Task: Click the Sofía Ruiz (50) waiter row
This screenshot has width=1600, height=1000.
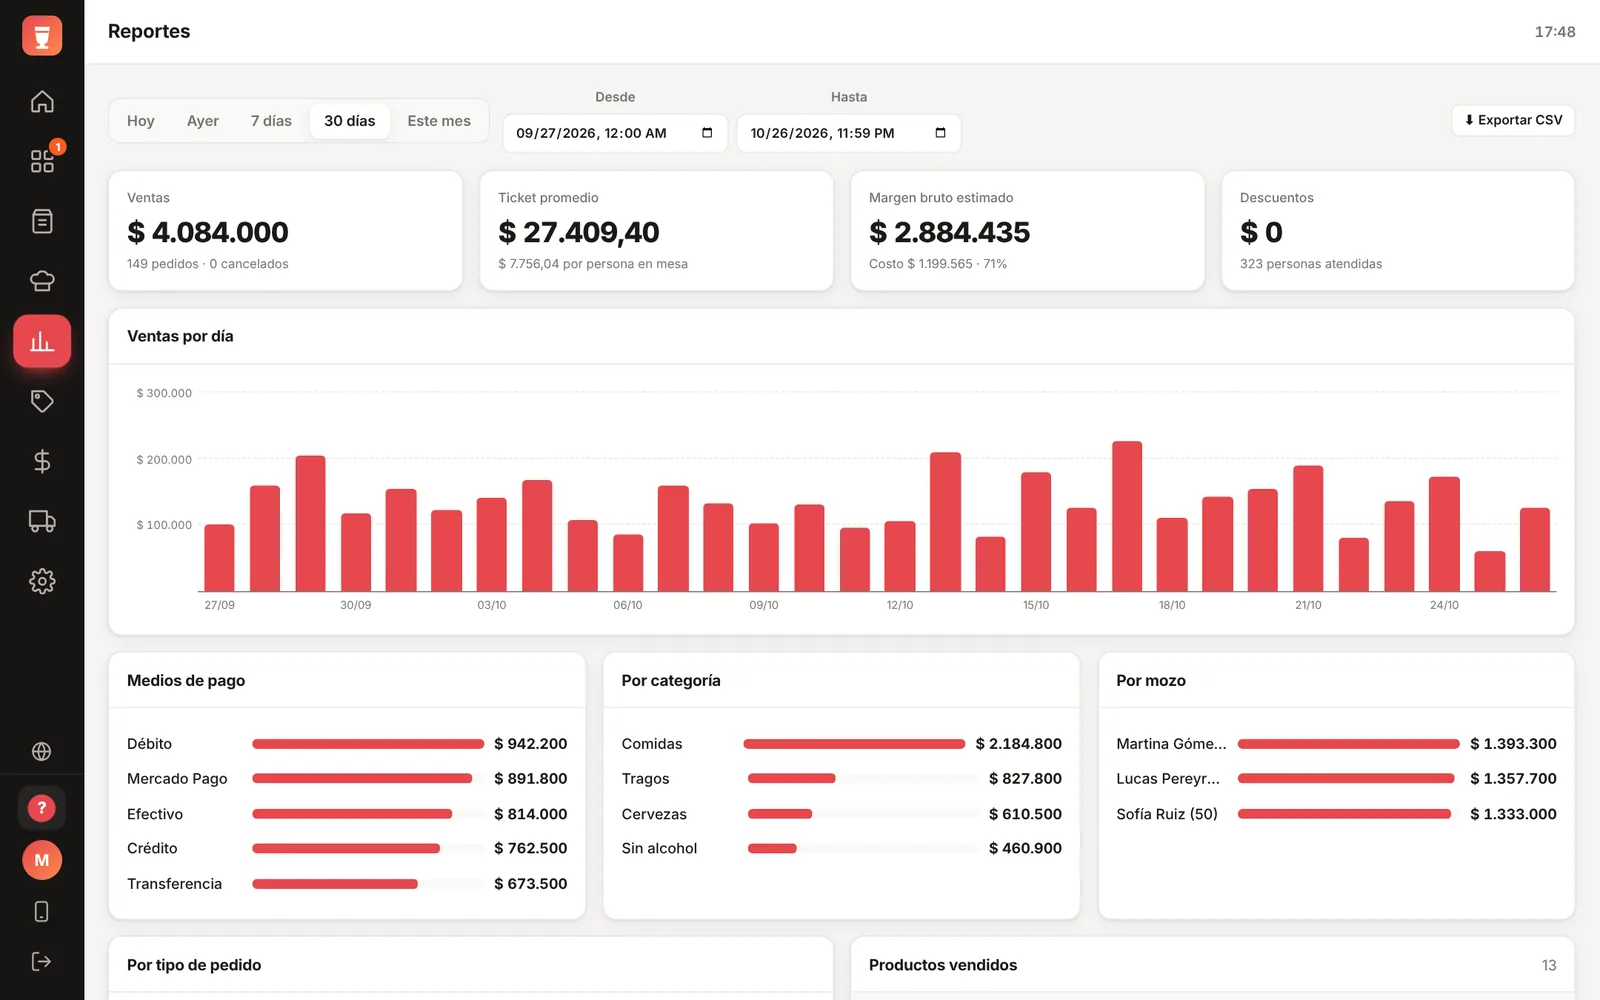Action: pyautogui.click(x=1336, y=814)
